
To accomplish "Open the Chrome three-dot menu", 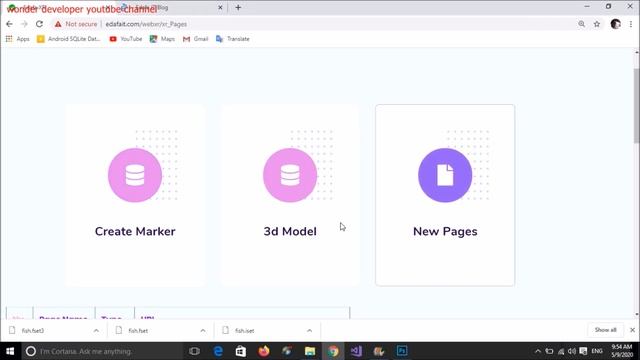I will coord(631,24).
